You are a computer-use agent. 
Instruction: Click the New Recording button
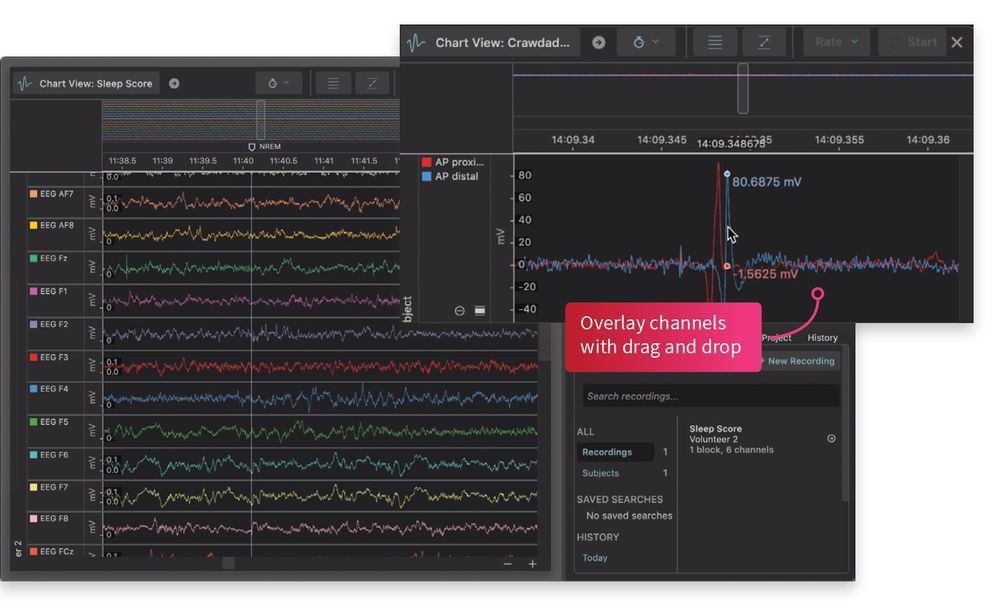pyautogui.click(x=797, y=361)
